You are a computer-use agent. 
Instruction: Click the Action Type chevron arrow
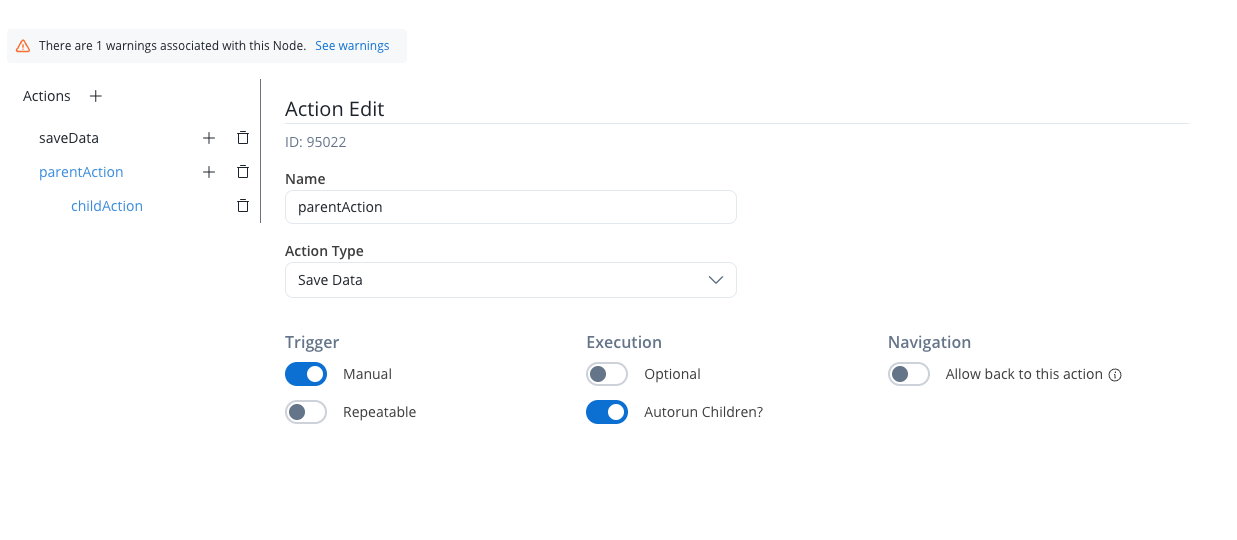coord(716,280)
